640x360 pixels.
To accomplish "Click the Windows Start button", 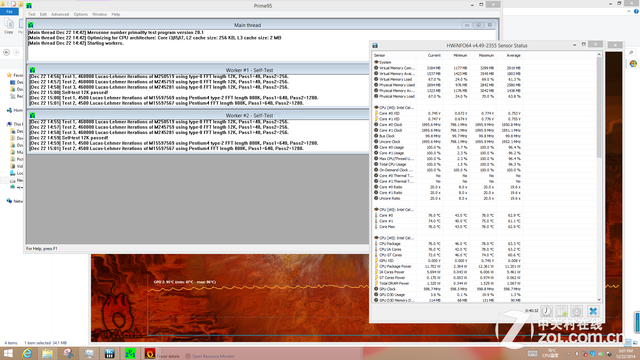I will pyautogui.click(x=8, y=353).
